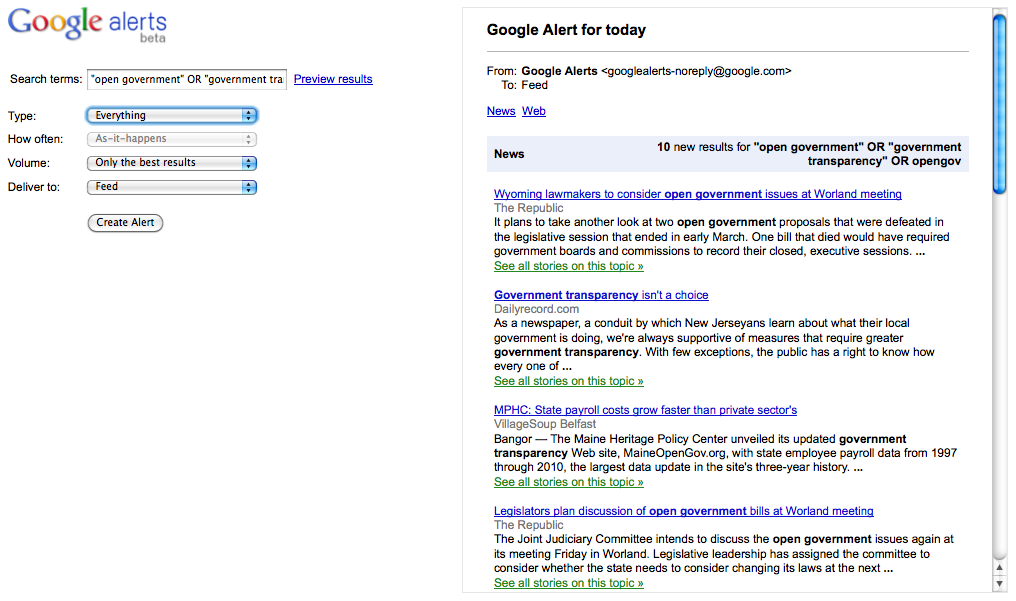Click the Preview results link
Screen dimensions: 1016x601
coord(333,79)
